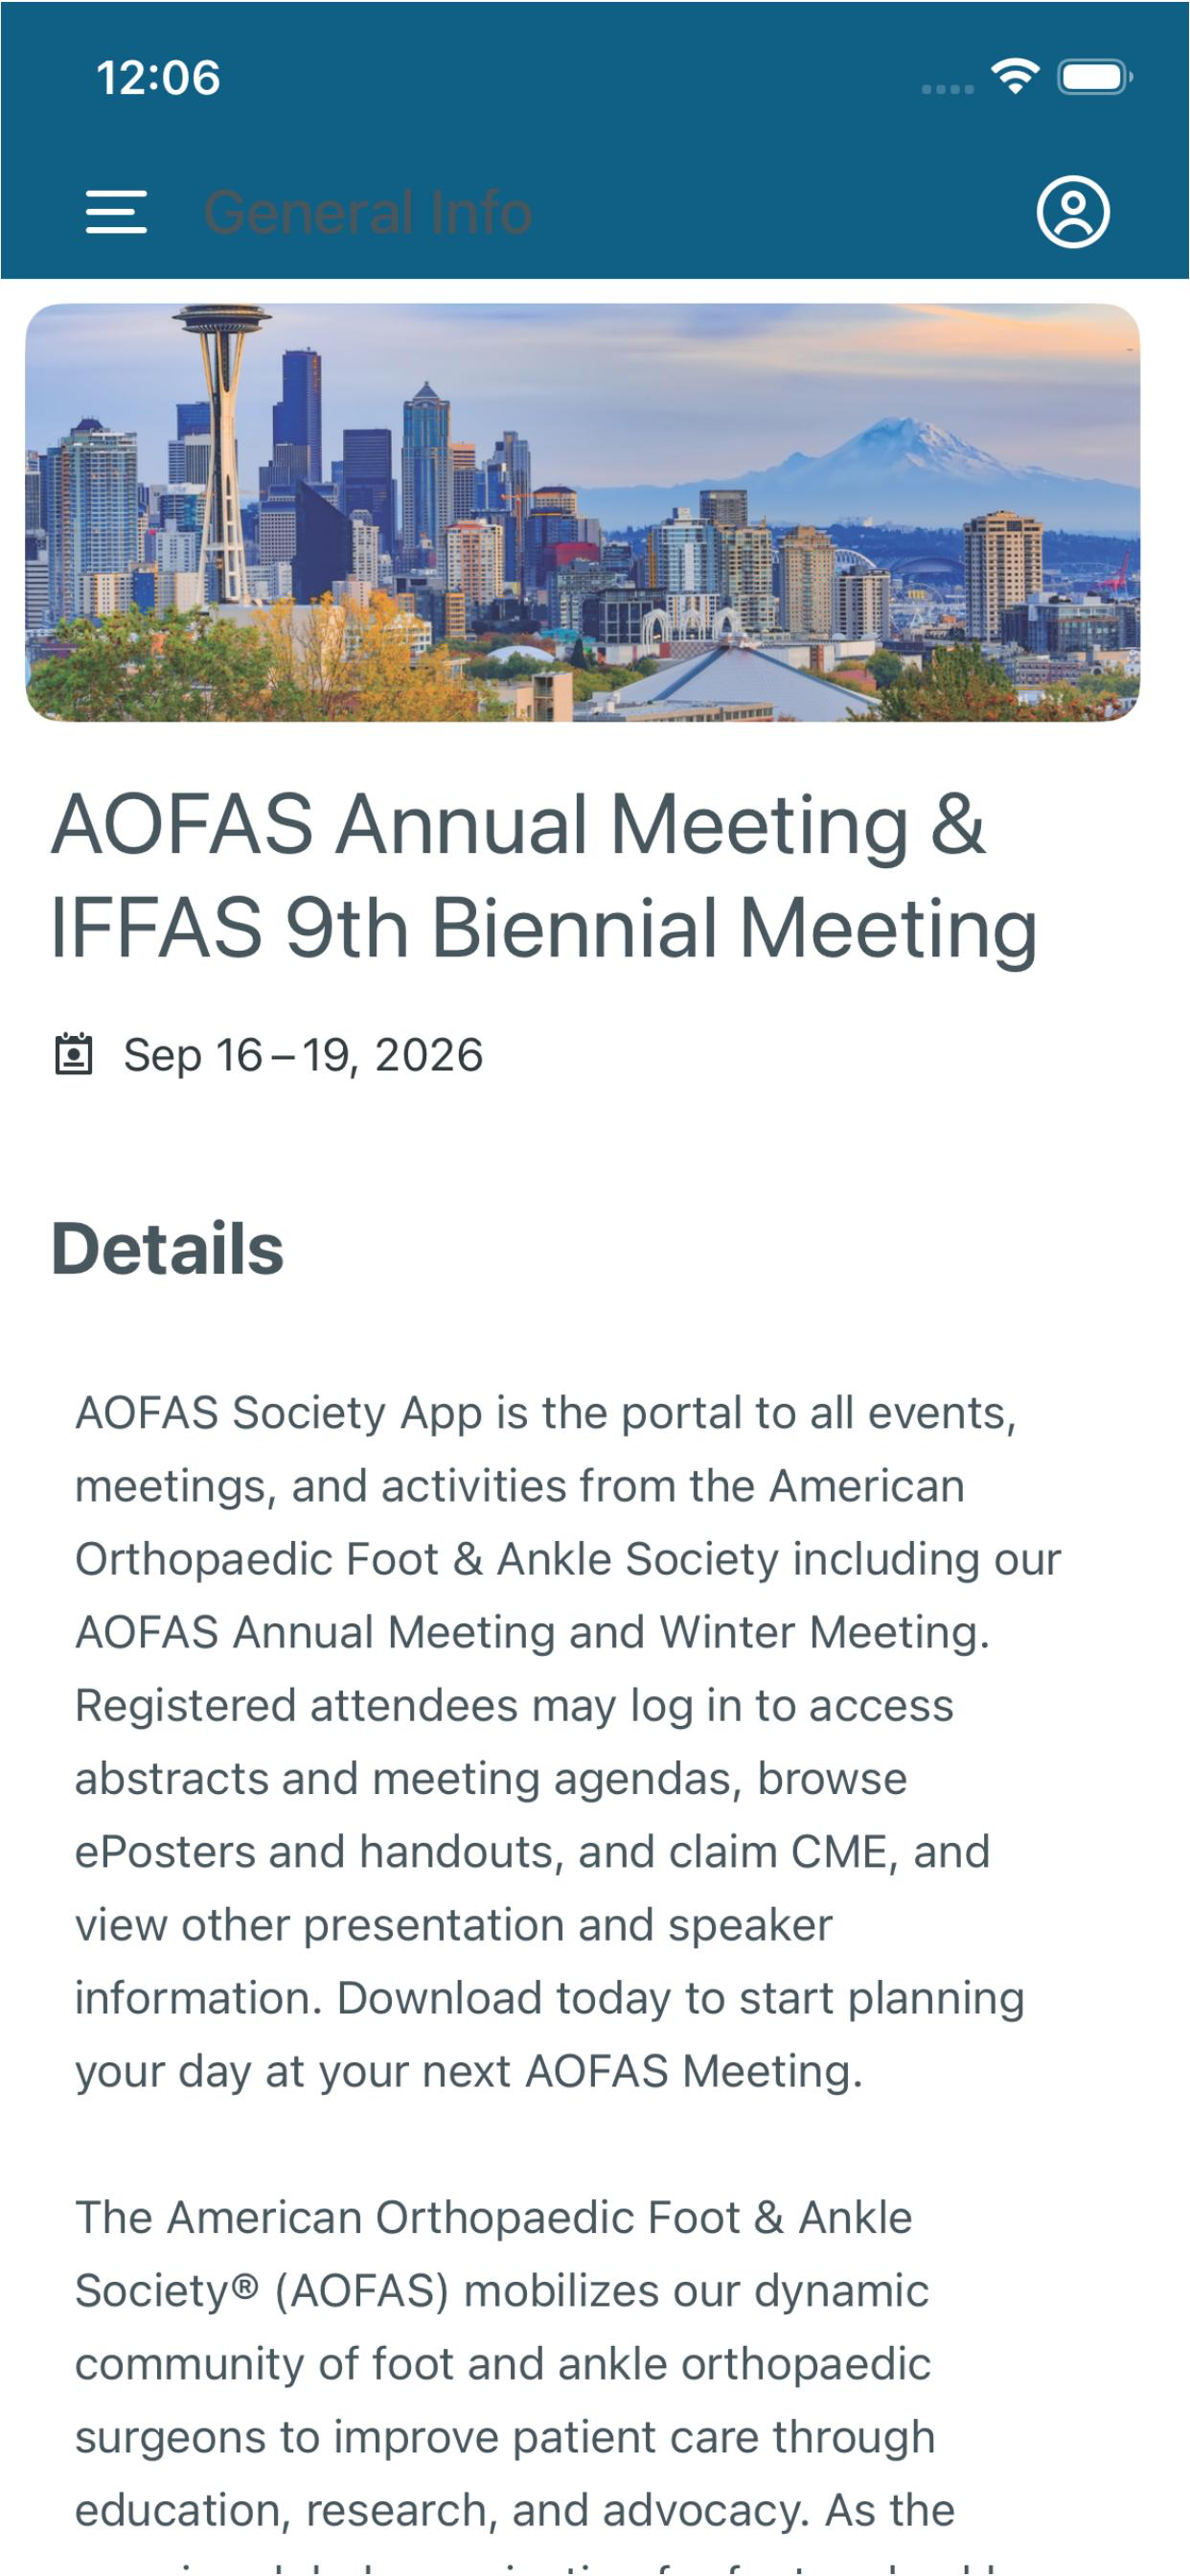Tap the Details section heading

coord(168,1249)
